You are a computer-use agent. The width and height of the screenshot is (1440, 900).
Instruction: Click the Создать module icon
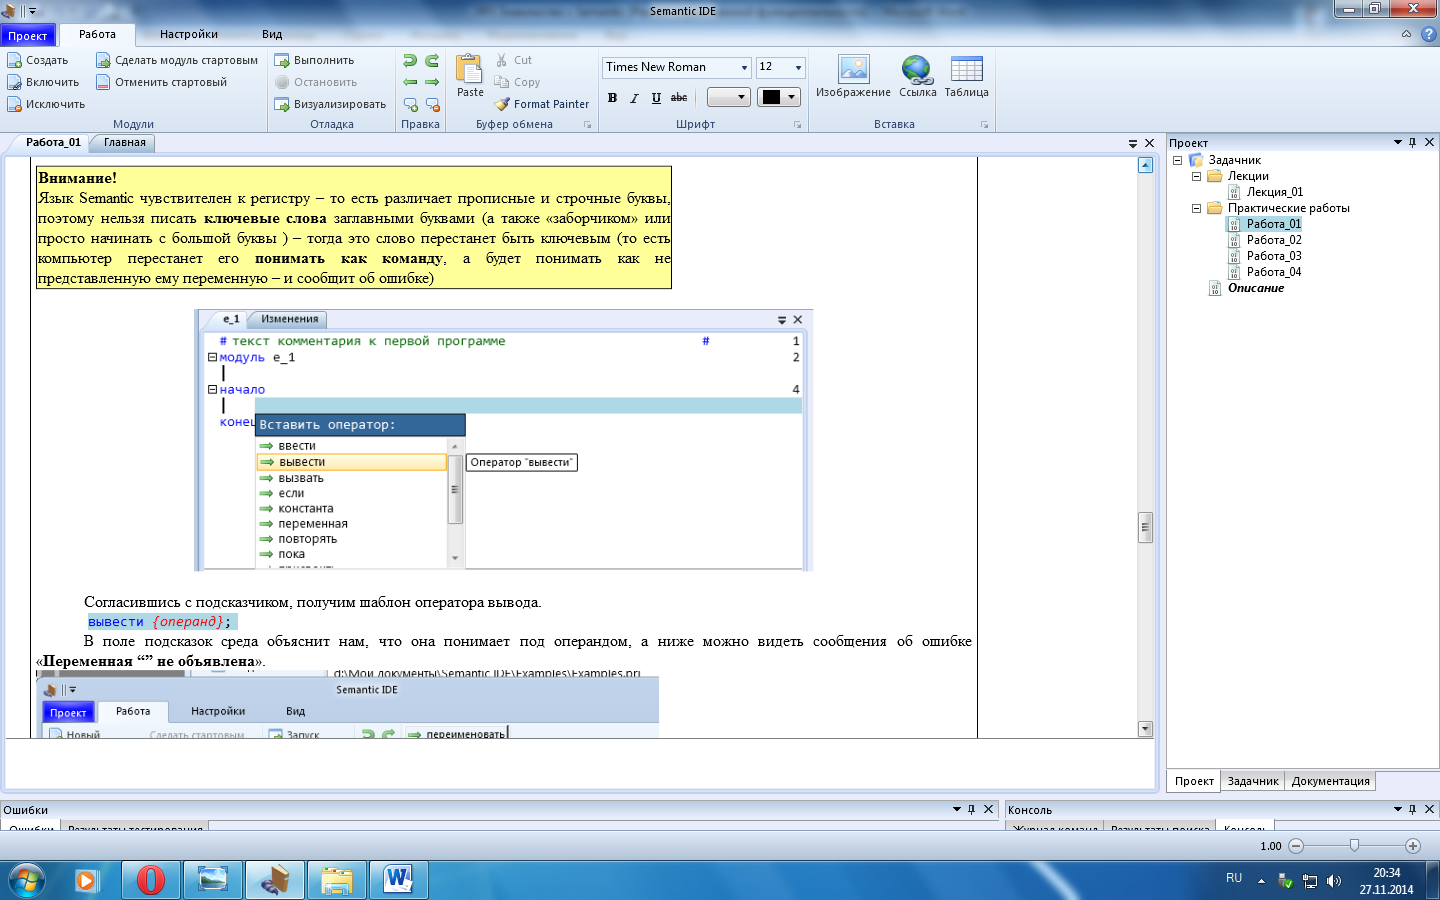coord(14,60)
